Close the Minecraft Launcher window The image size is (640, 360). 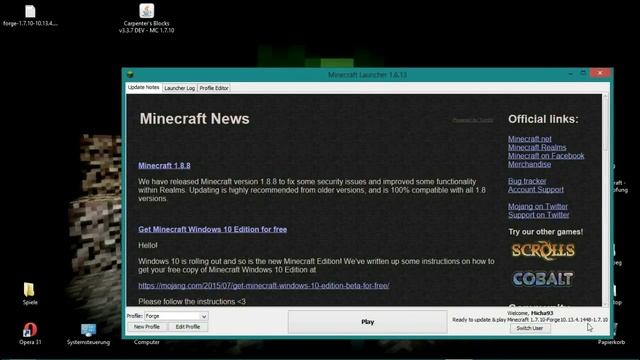click(600, 73)
